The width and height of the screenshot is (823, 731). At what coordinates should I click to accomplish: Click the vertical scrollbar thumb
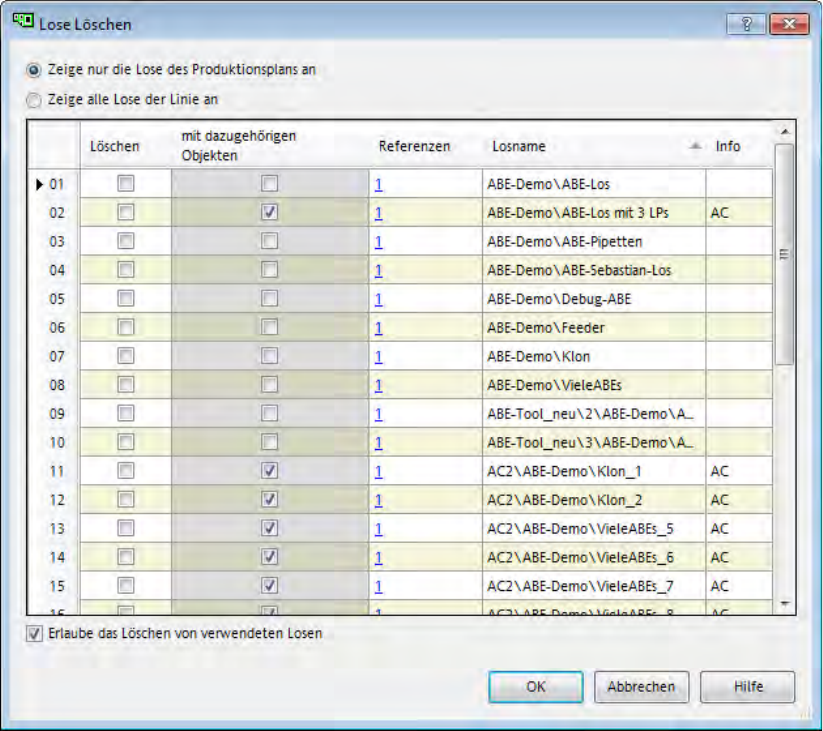[784, 254]
